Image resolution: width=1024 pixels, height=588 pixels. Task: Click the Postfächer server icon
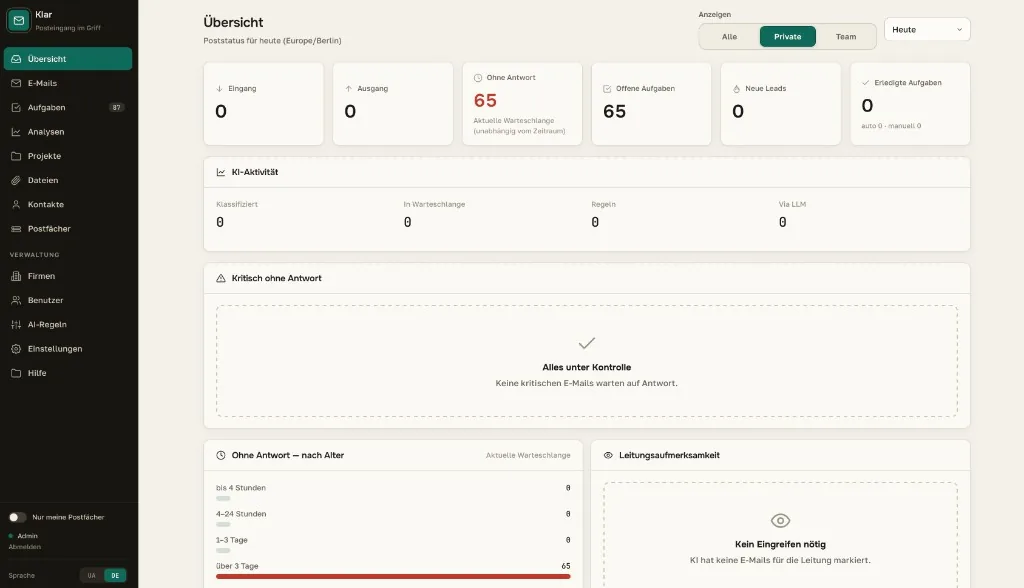pos(16,229)
